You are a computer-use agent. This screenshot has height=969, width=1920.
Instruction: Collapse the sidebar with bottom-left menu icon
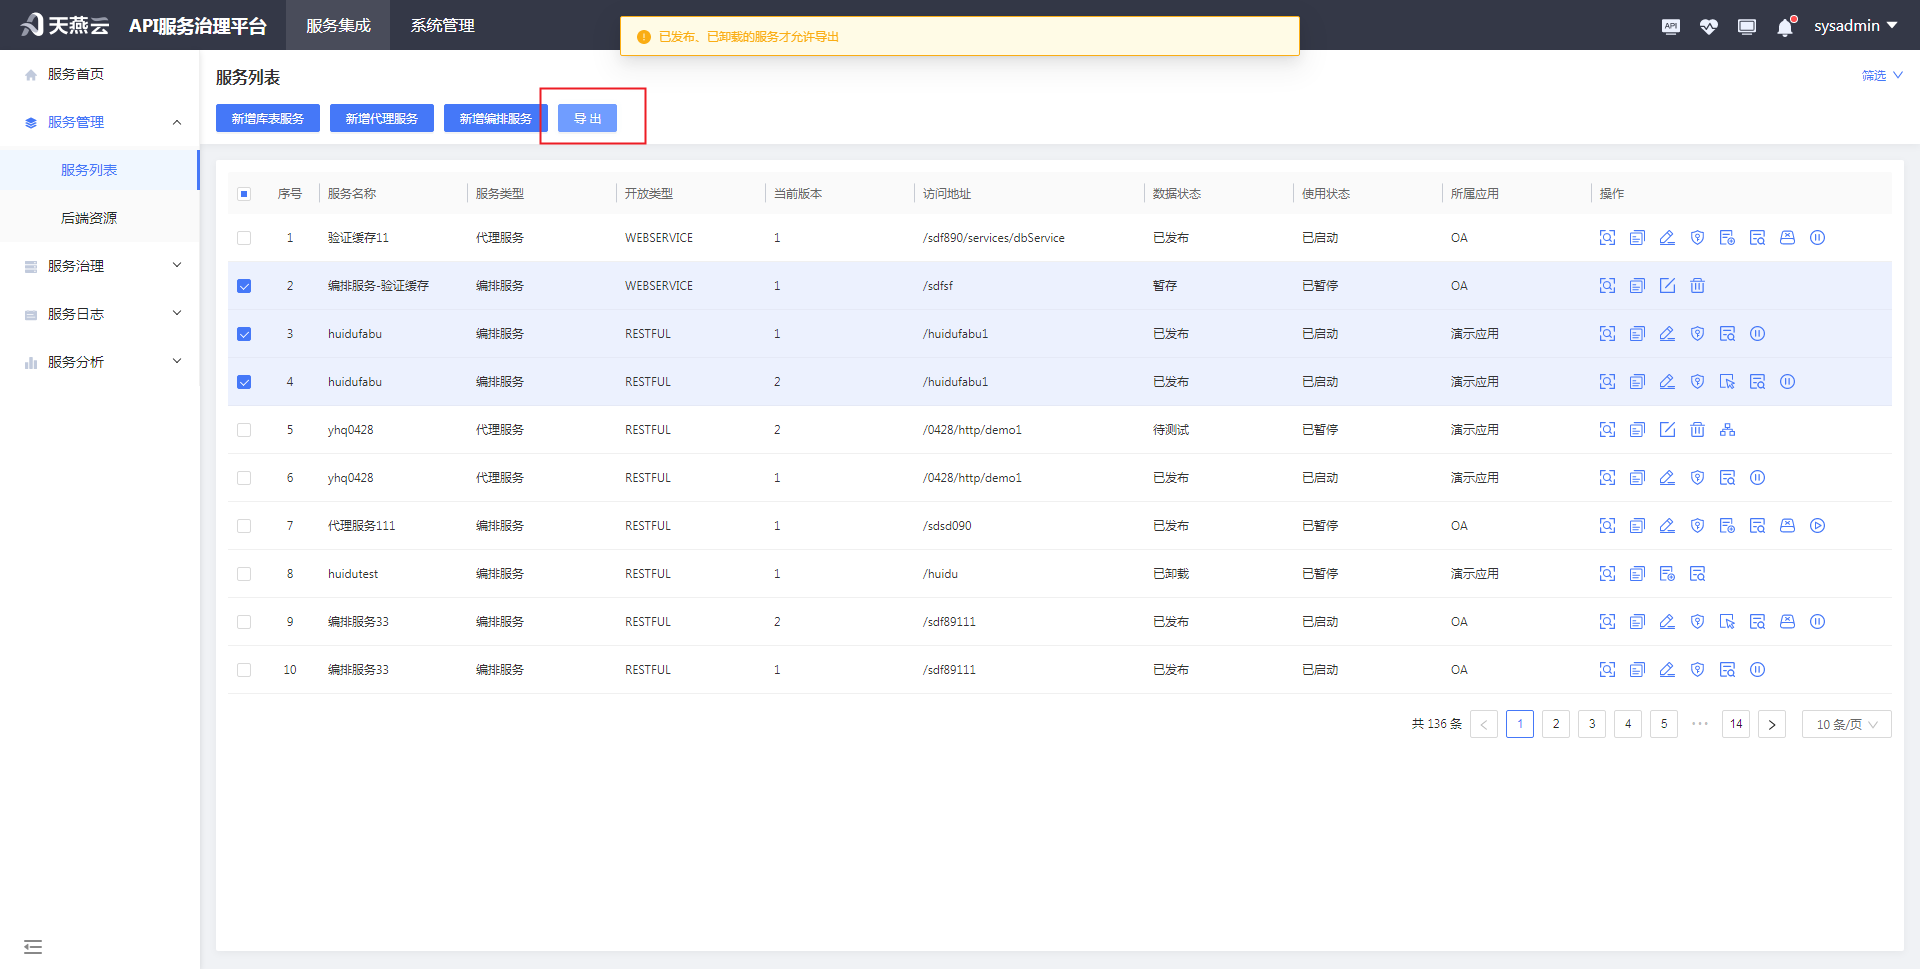[33, 946]
